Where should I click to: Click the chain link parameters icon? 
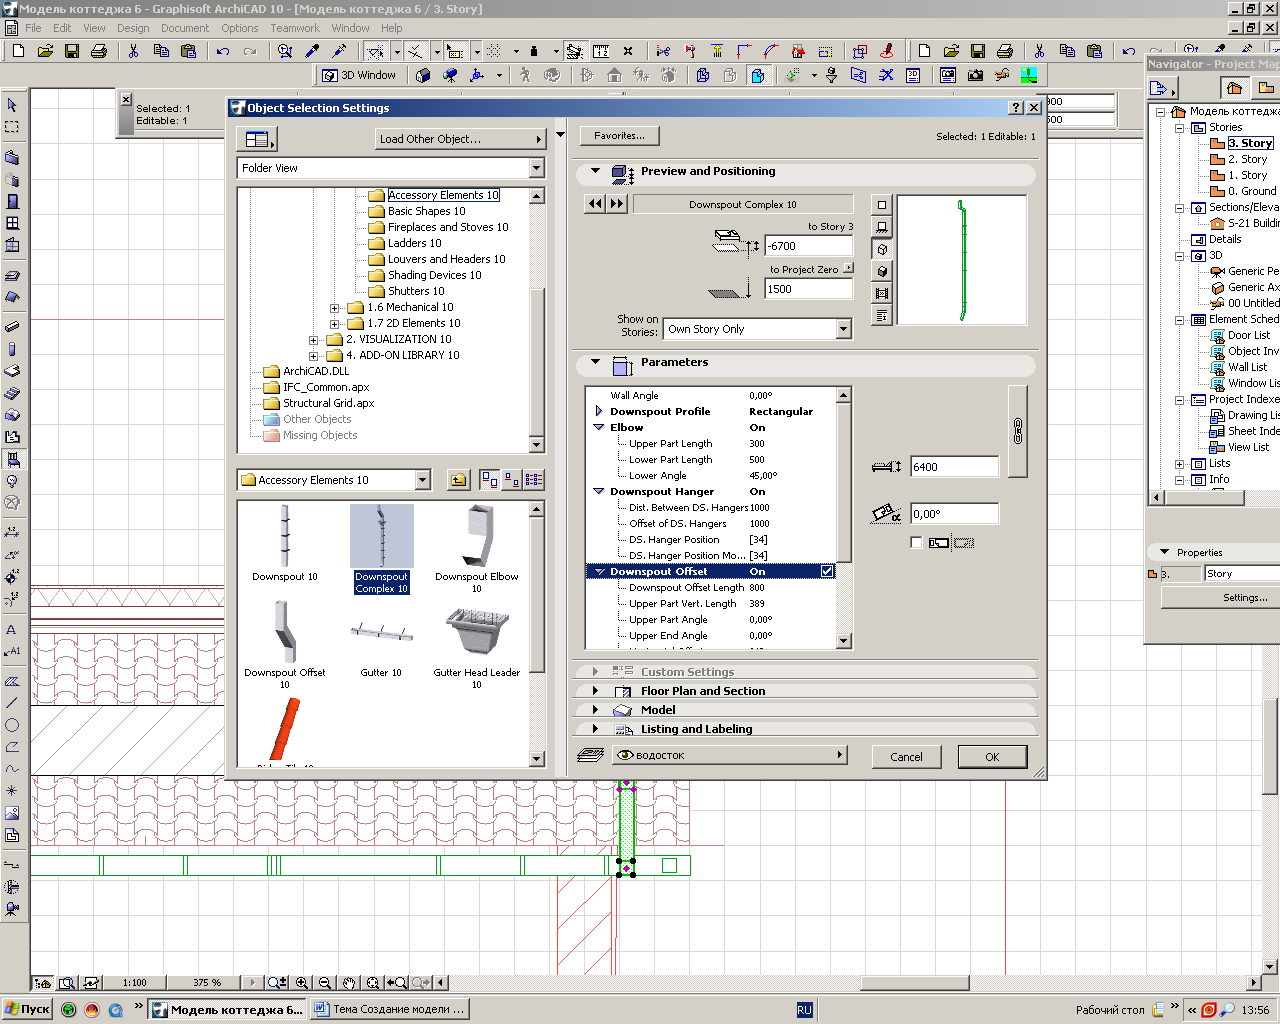coord(1018,431)
